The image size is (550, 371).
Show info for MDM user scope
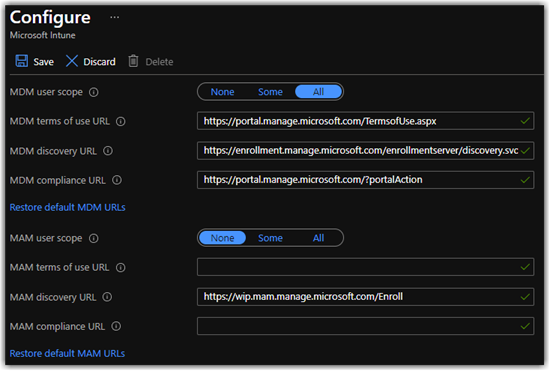[94, 92]
